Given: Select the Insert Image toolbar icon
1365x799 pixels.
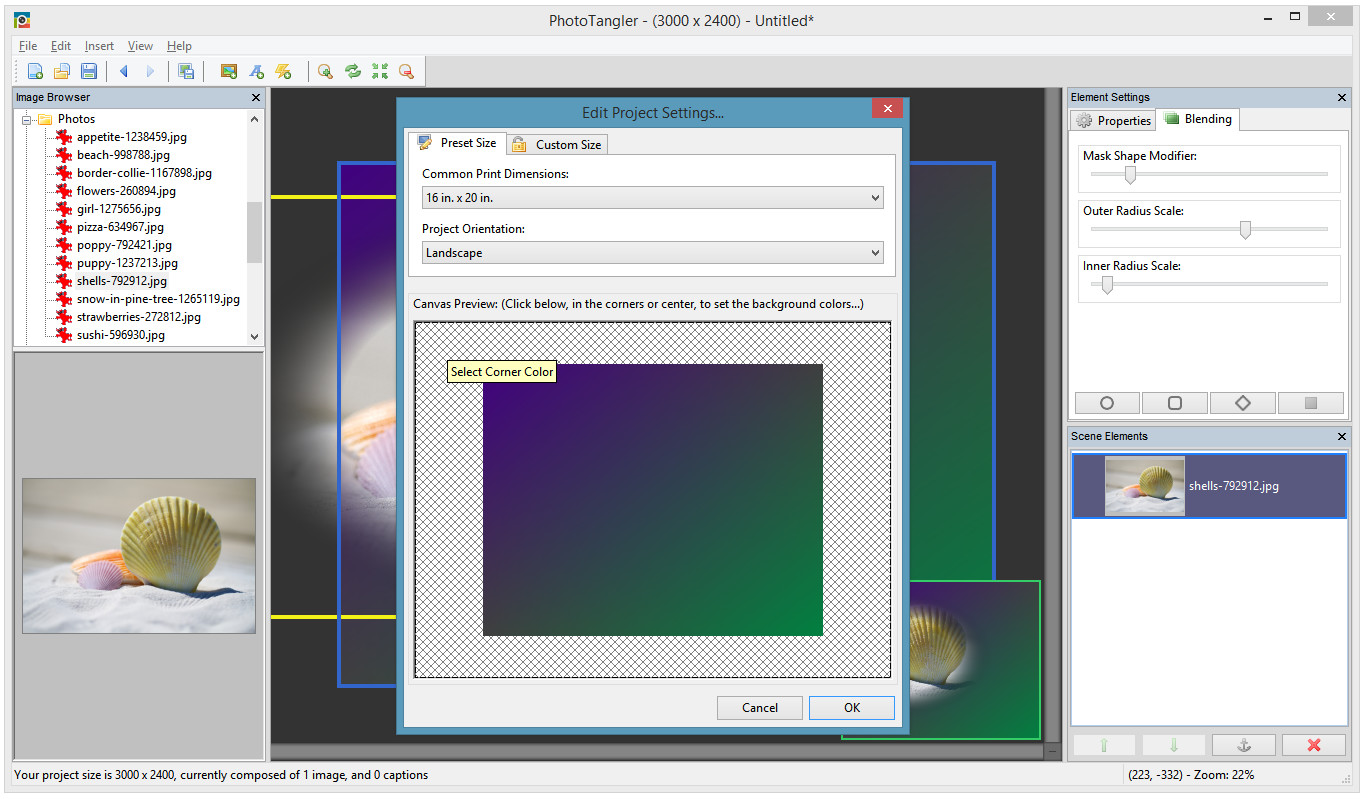Looking at the screenshot, I should [228, 71].
